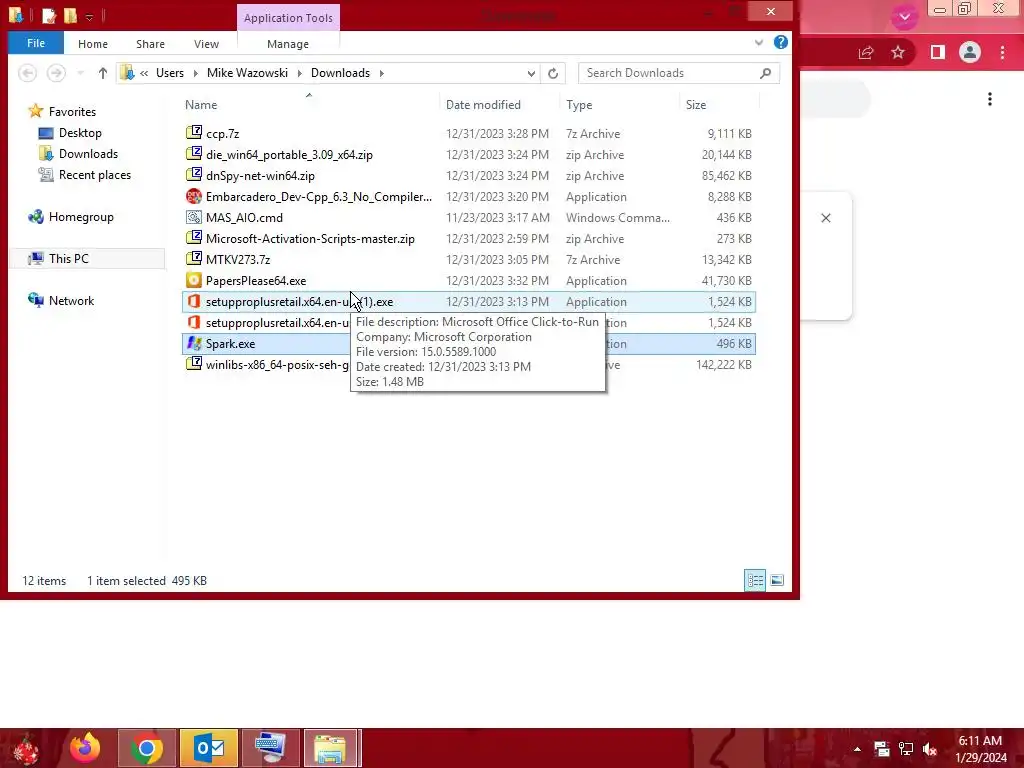1024x768 pixels.
Task: Launch Firefox from the taskbar
Action: (x=86, y=748)
